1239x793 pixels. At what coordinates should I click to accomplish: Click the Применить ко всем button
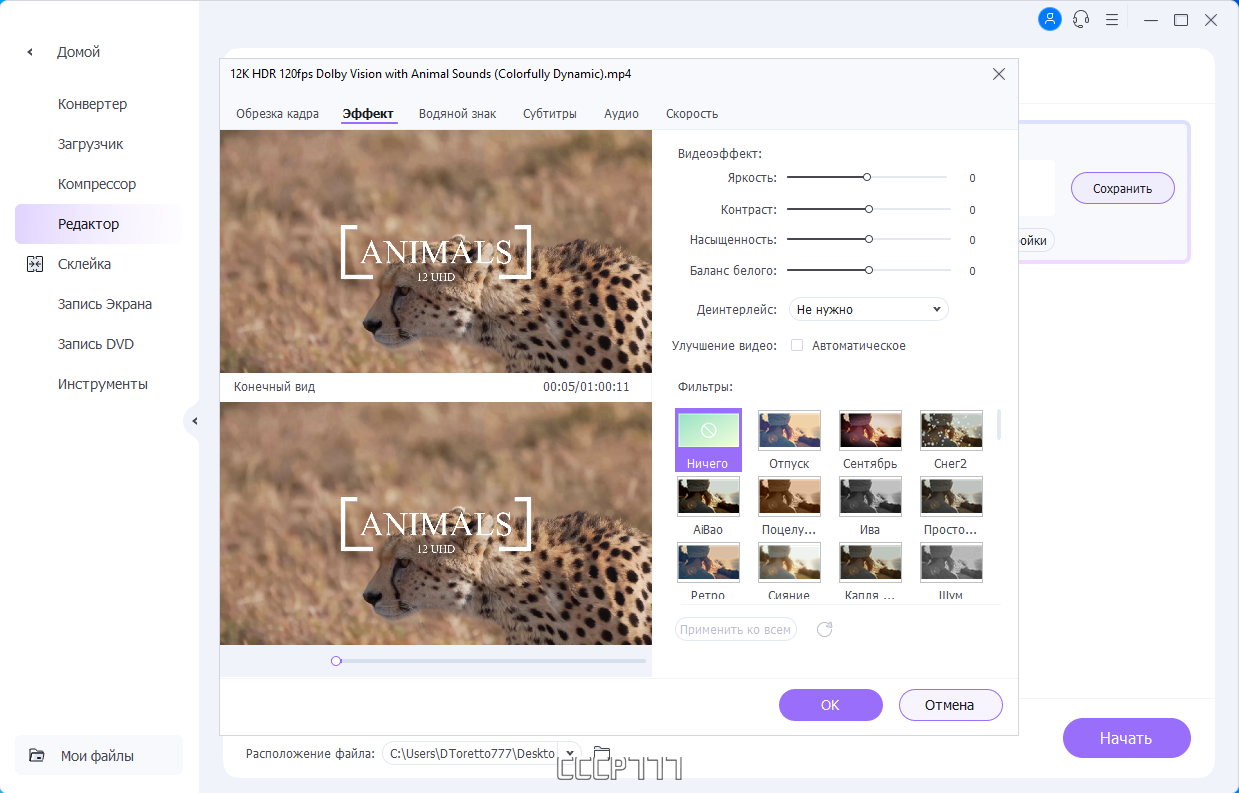click(x=736, y=629)
